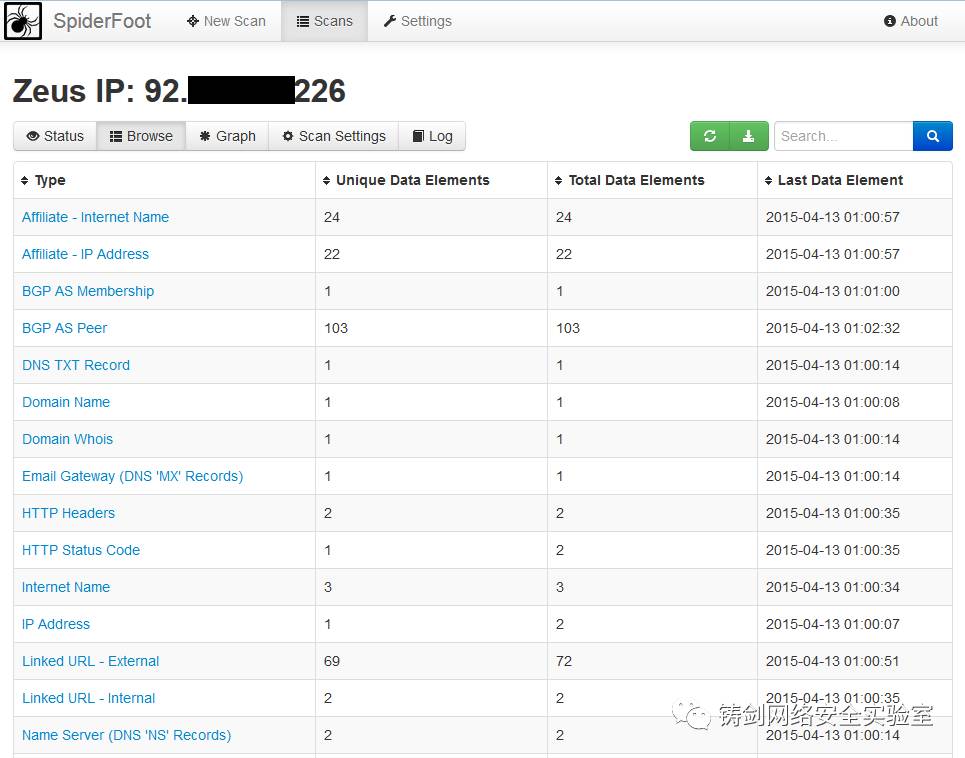Open Email Gateway (DNS 'MX' Records) results

click(x=132, y=476)
